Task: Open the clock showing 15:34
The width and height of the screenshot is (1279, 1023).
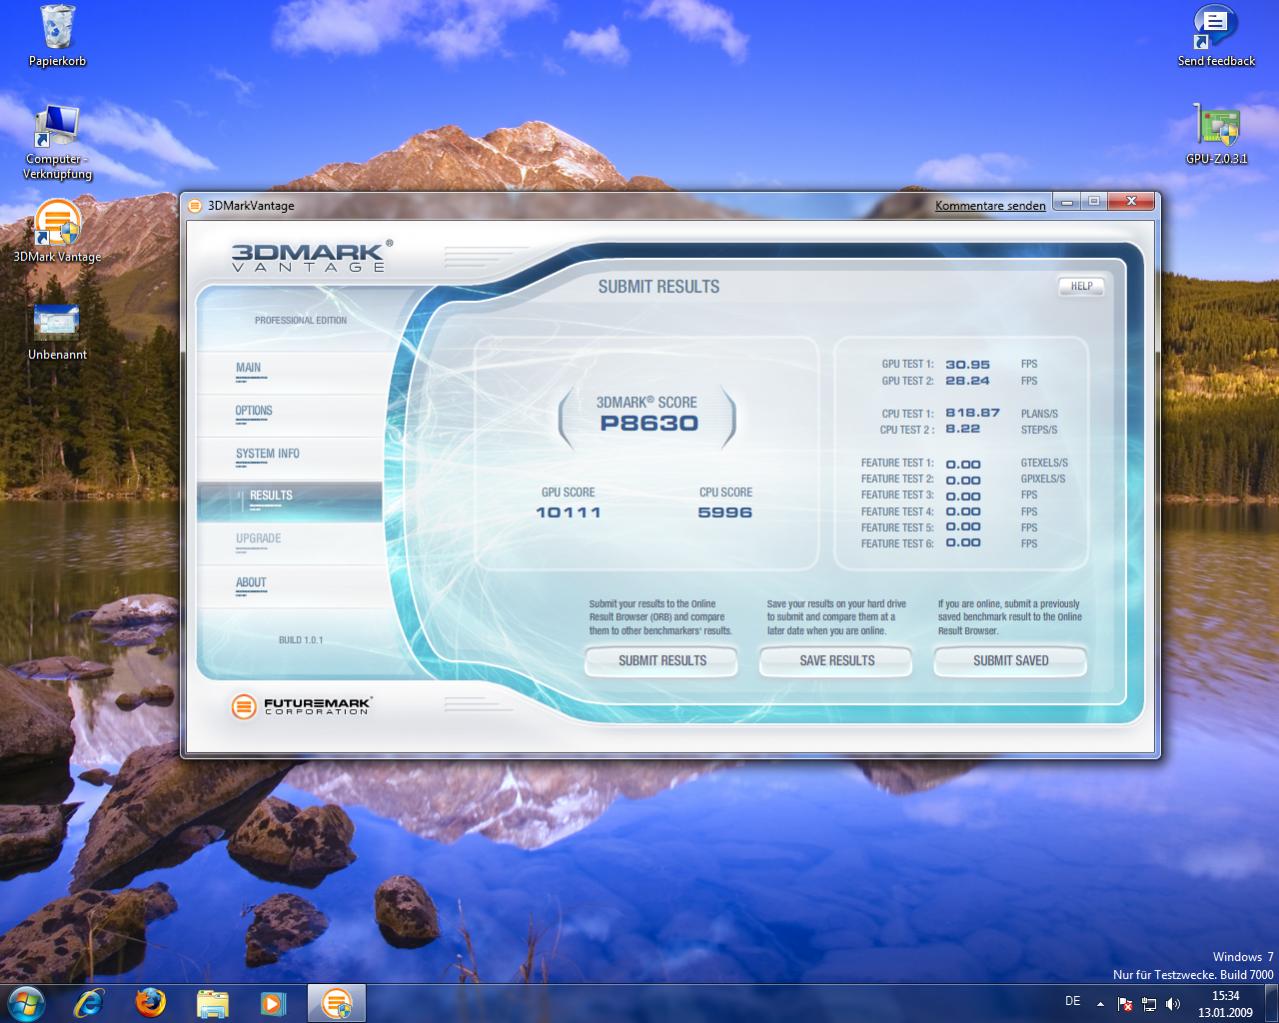Action: click(1225, 1003)
